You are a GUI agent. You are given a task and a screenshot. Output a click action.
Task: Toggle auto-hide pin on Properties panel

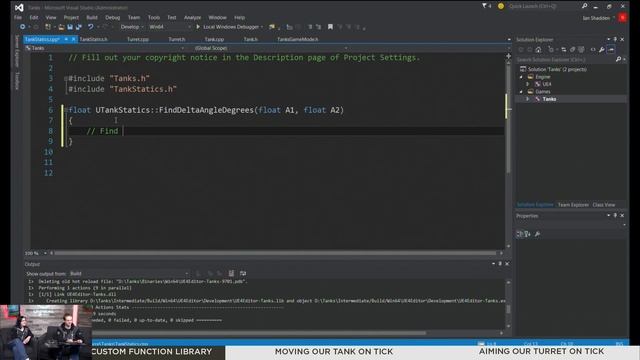615,216
